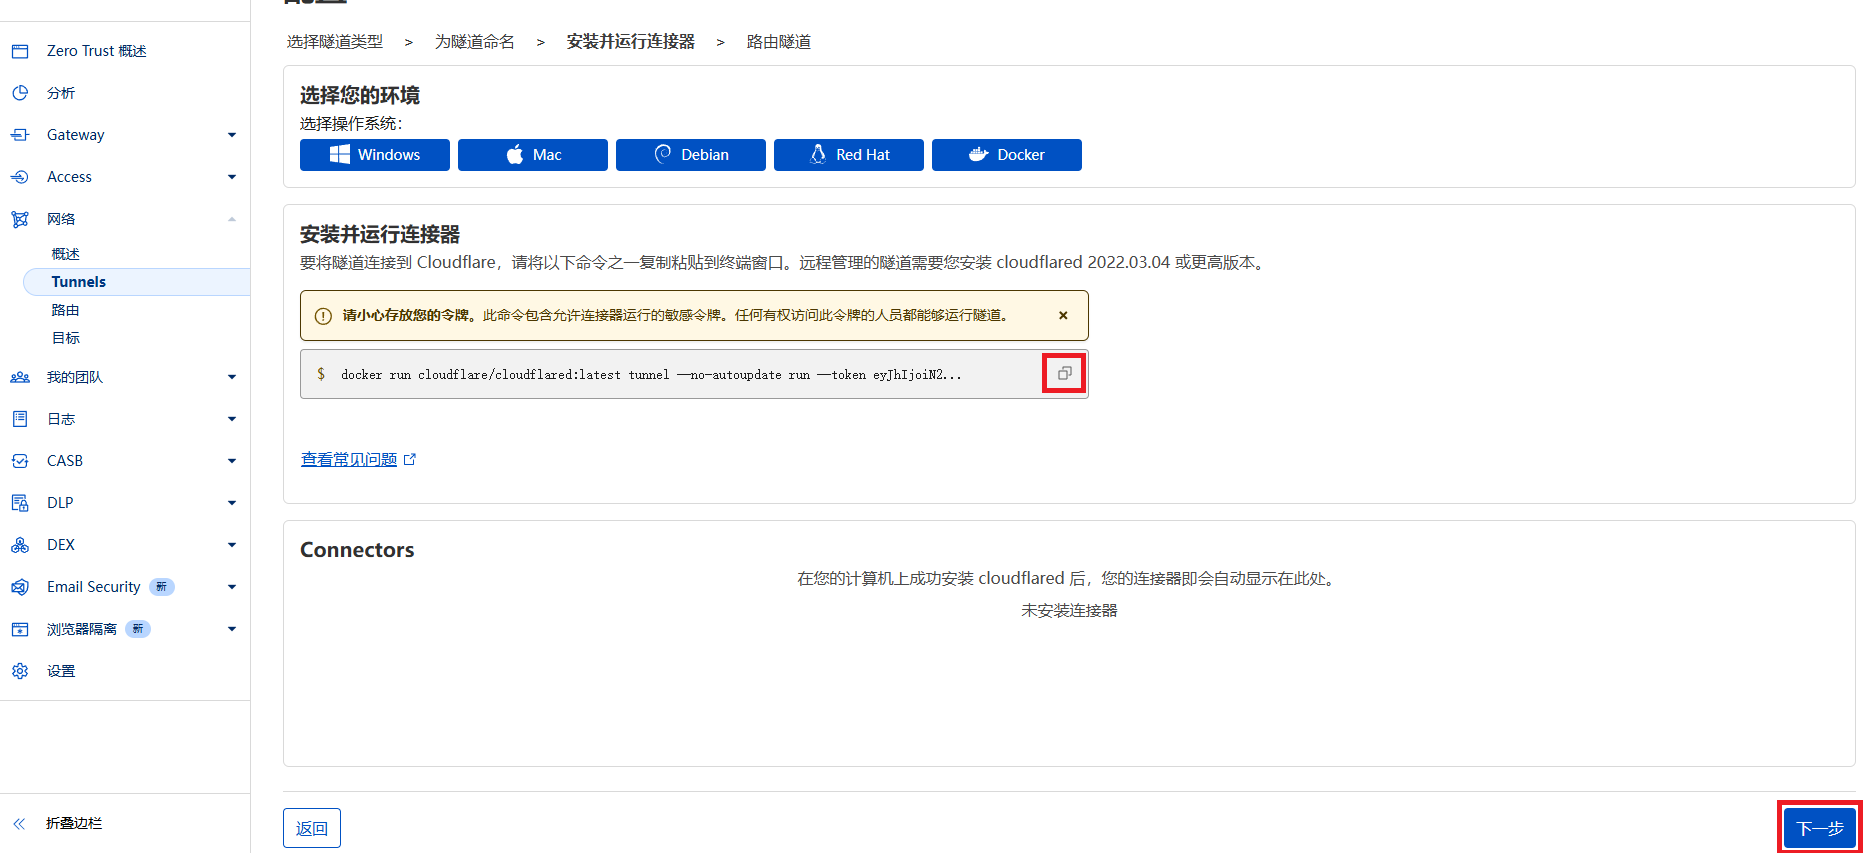Open 路由 under 网络
This screenshot has height=853, width=1865.
[66, 310]
